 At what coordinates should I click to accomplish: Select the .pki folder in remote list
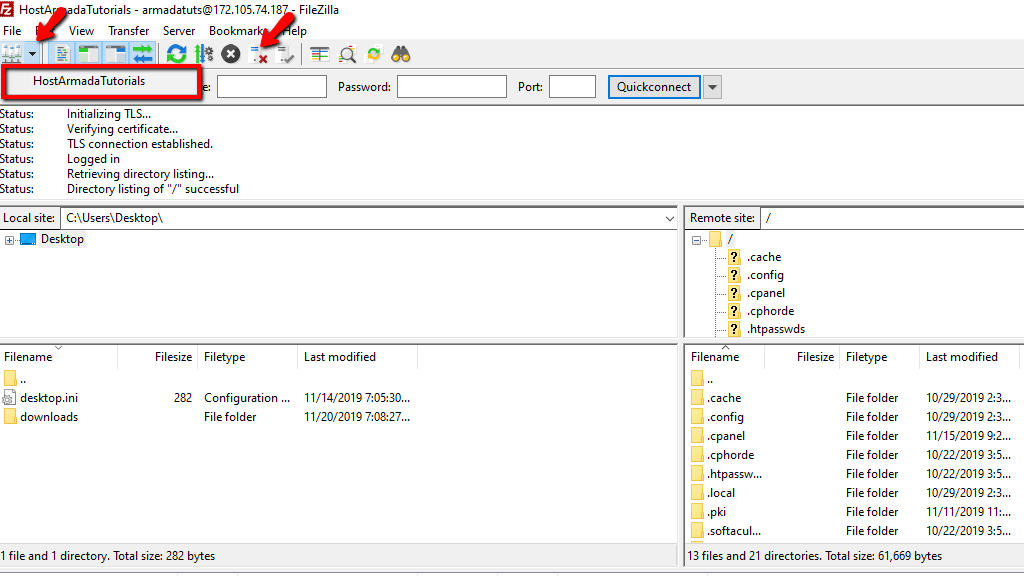(716, 512)
